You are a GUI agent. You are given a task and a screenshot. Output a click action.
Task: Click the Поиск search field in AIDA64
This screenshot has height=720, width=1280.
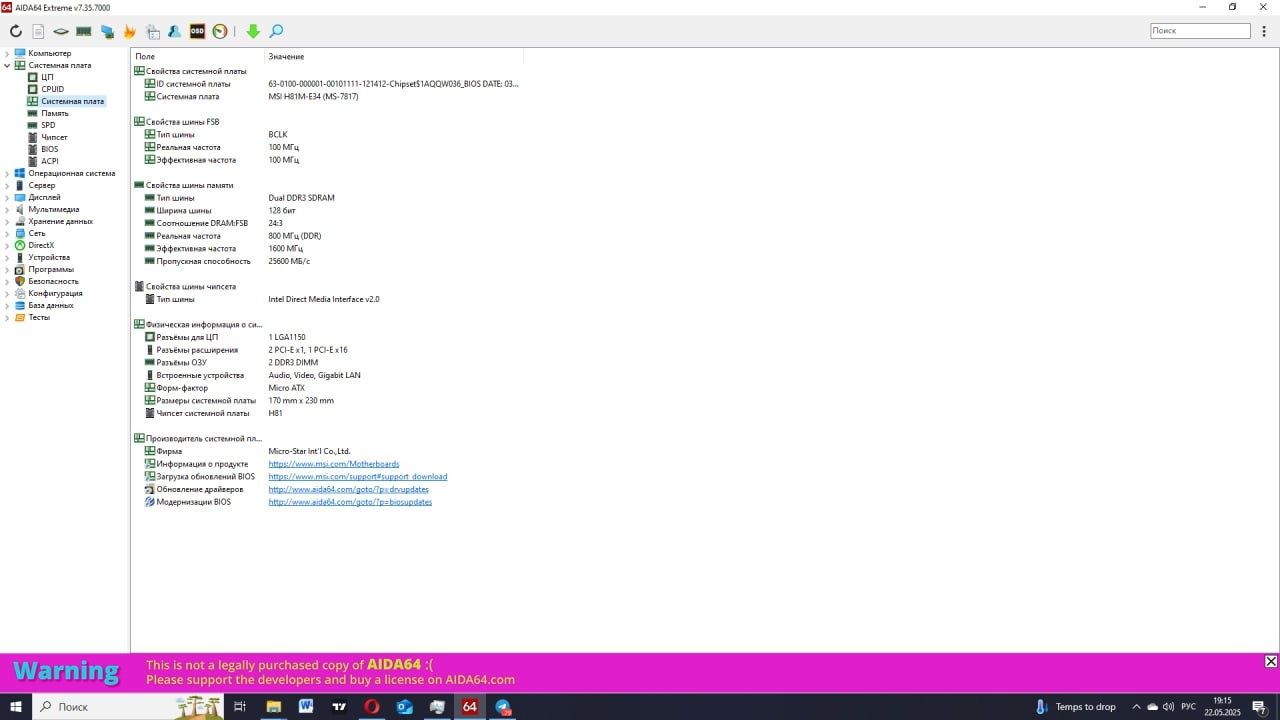click(x=1200, y=31)
